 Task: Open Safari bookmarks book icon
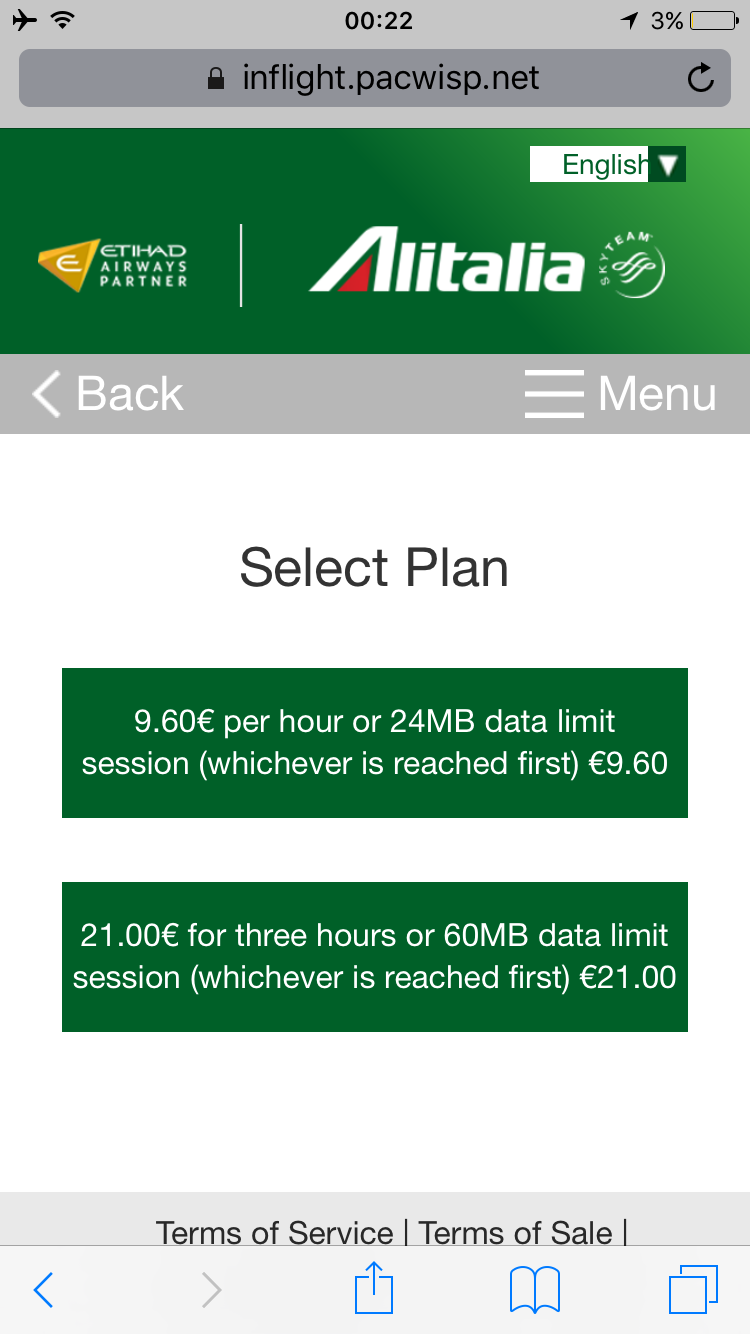[x=535, y=1288]
